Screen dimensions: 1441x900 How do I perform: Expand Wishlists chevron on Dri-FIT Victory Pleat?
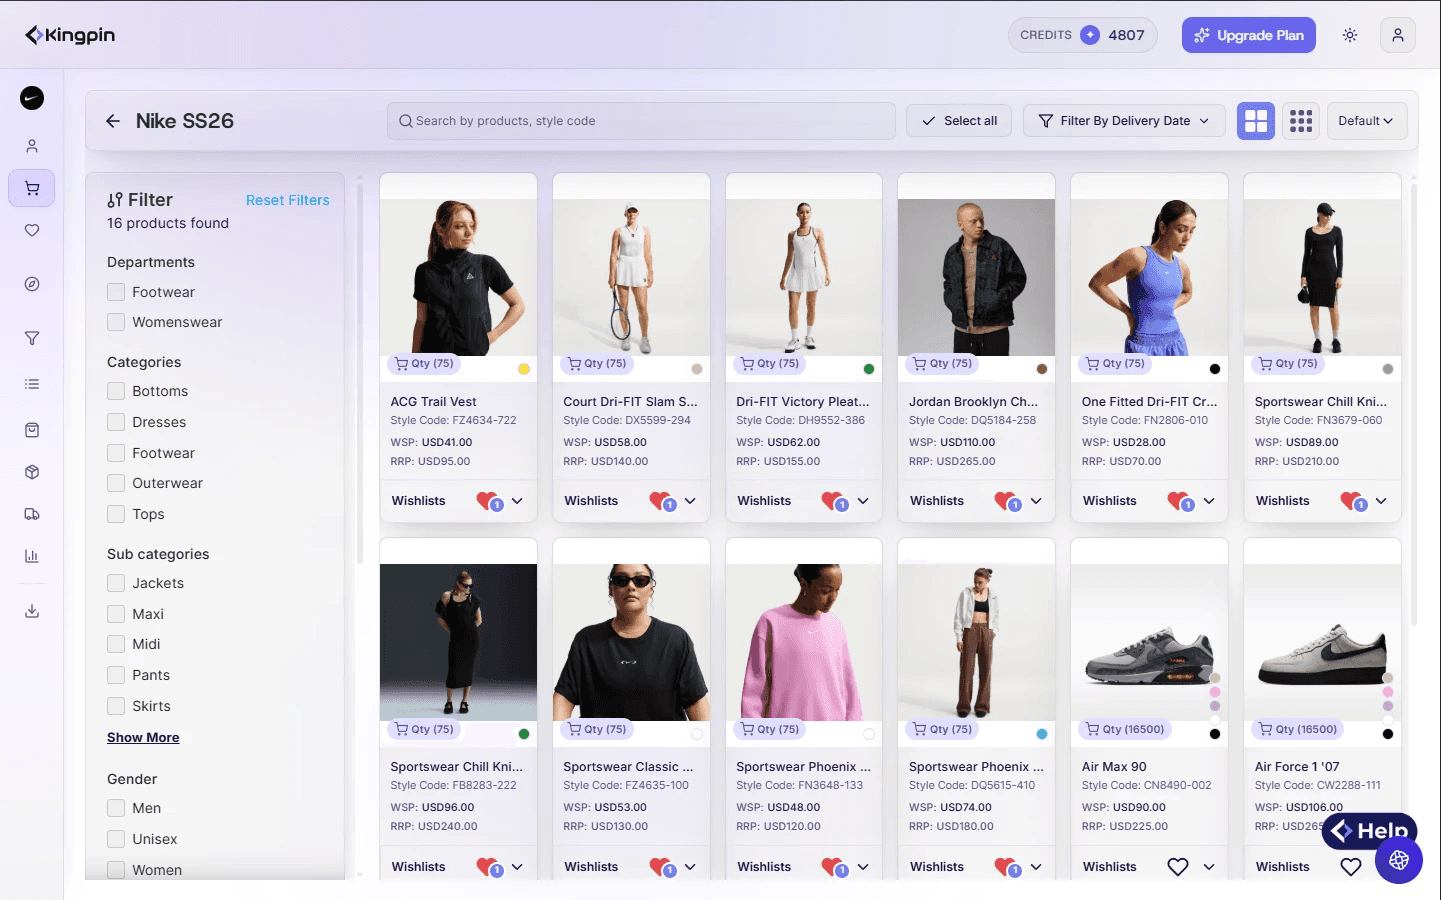(x=863, y=501)
